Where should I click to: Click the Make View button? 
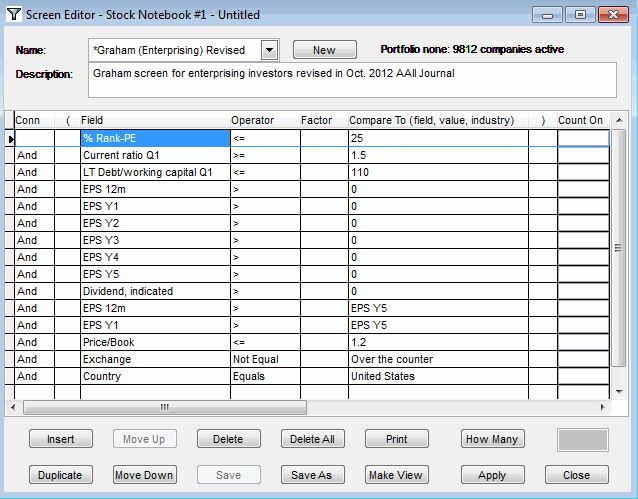pyautogui.click(x=395, y=475)
